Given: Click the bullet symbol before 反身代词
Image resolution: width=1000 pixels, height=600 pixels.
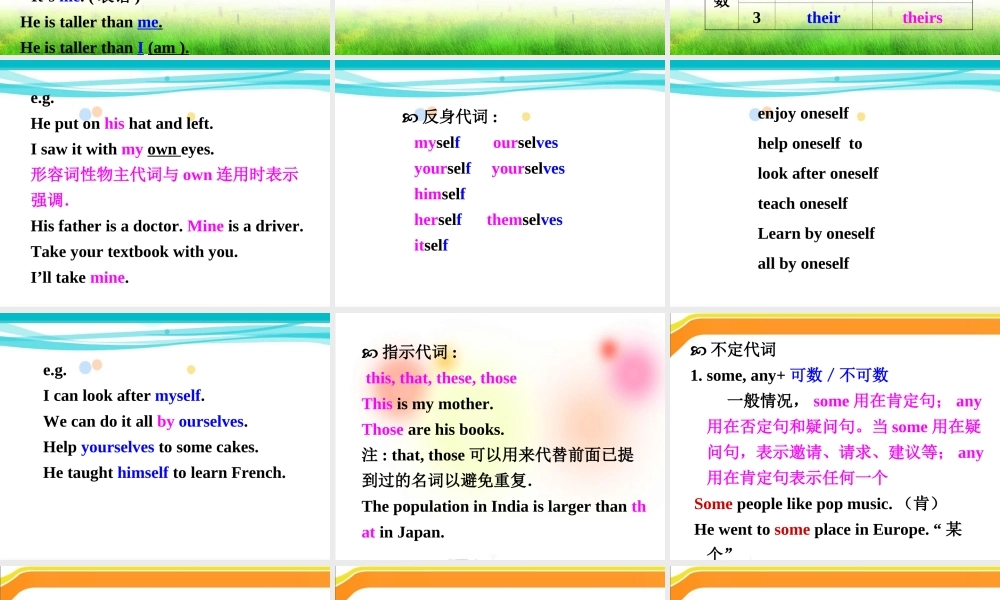Looking at the screenshot, I should pyautogui.click(x=410, y=118).
